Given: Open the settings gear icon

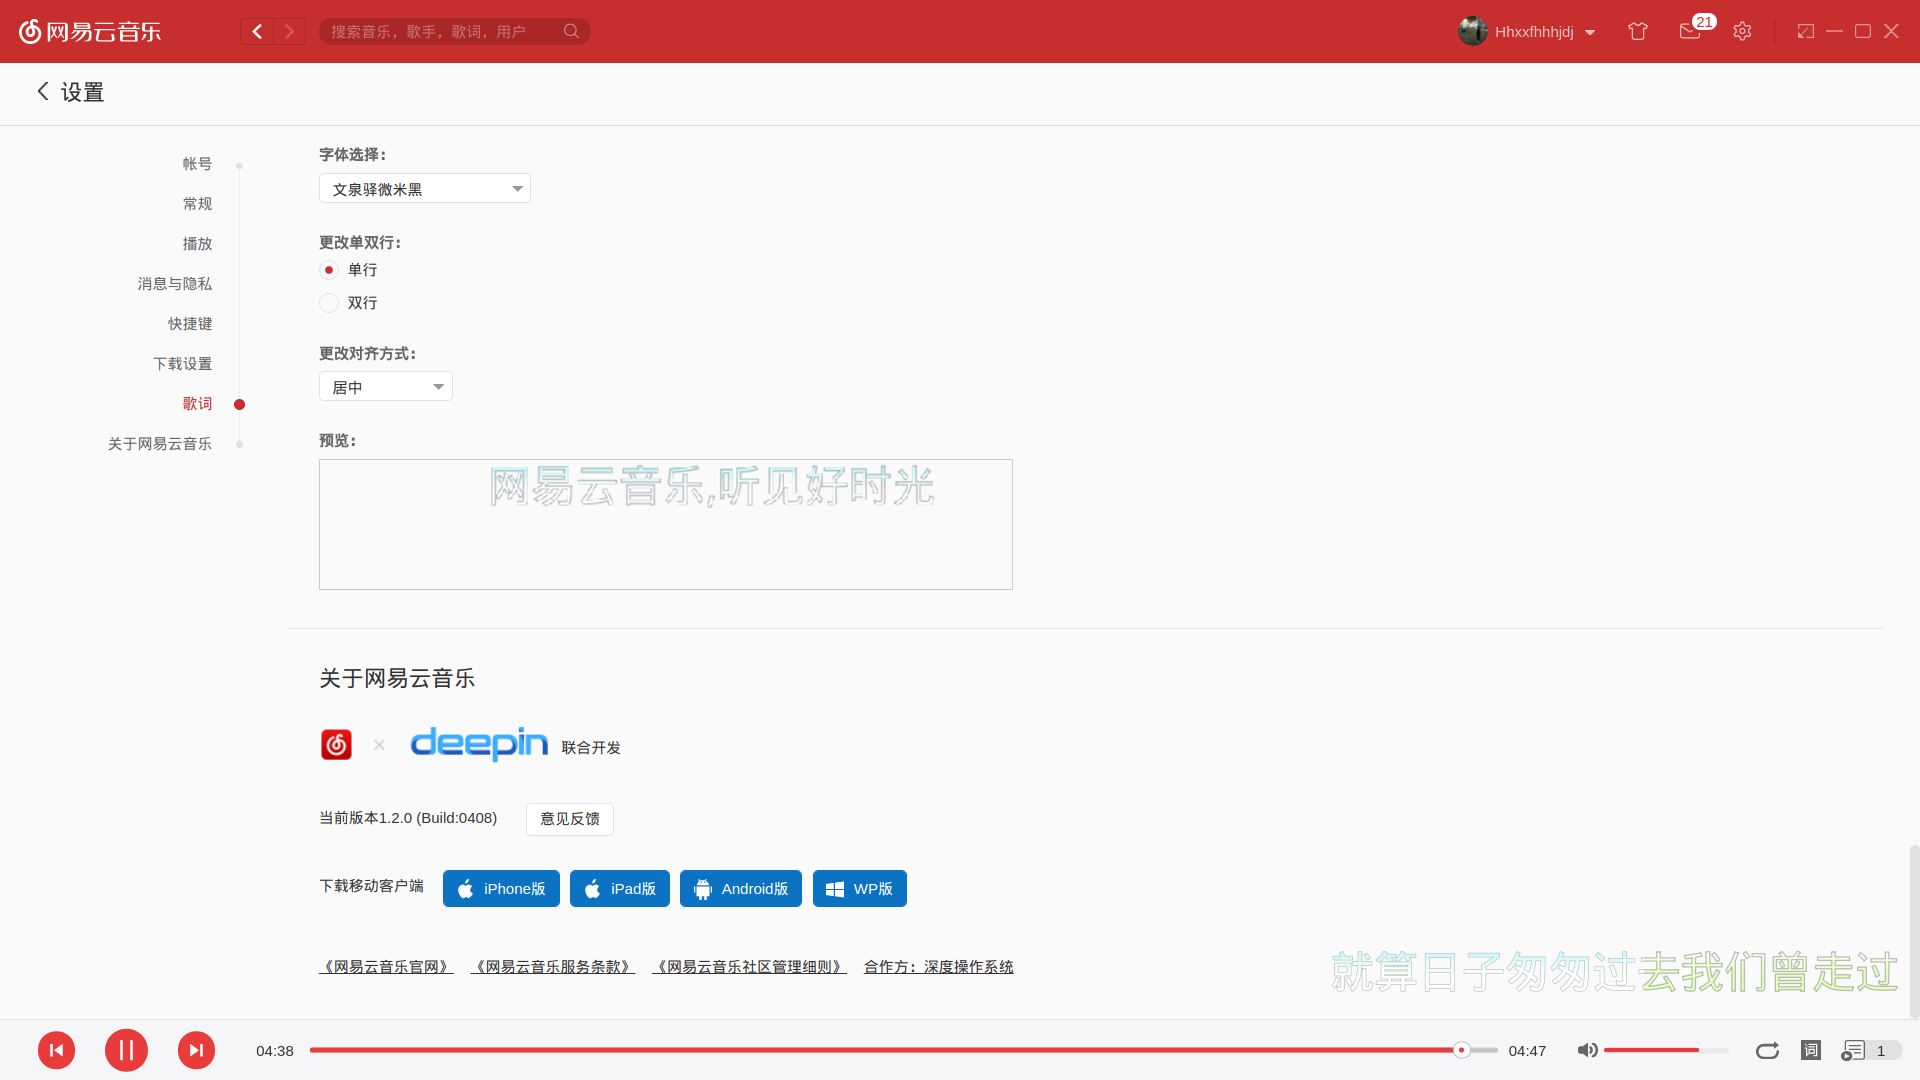Looking at the screenshot, I should point(1742,31).
